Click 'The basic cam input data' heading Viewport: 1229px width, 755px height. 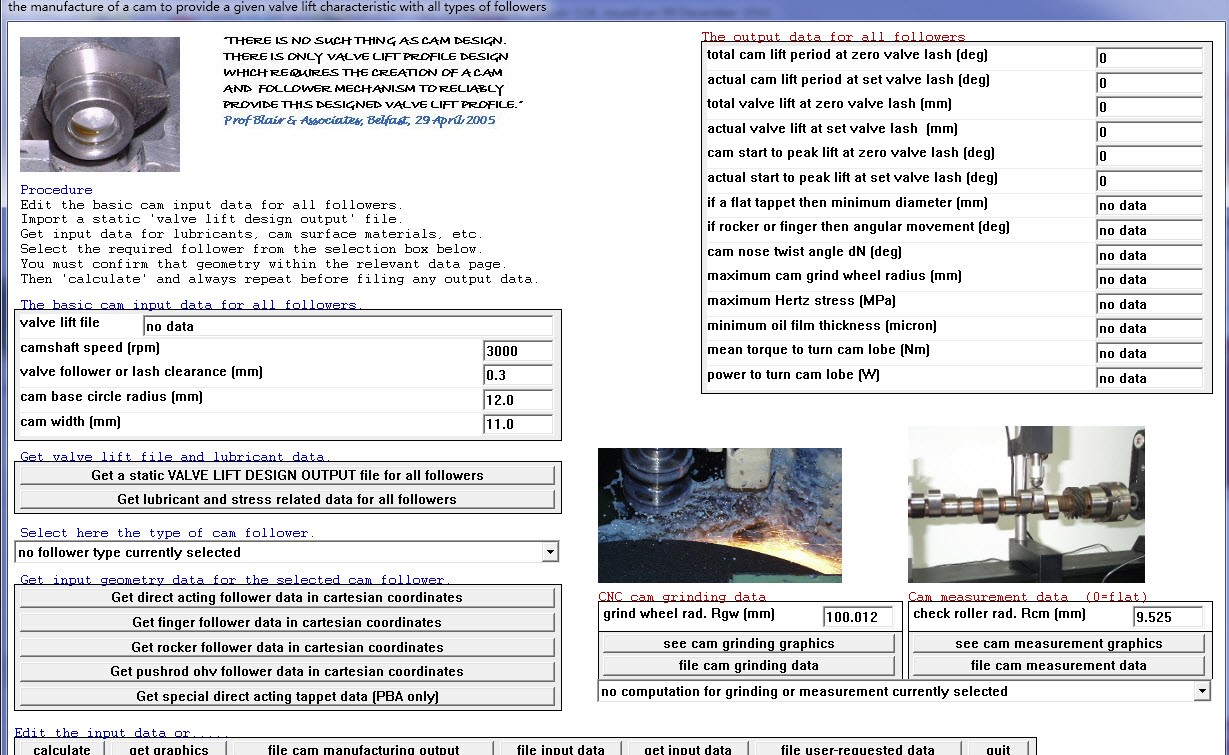point(190,305)
